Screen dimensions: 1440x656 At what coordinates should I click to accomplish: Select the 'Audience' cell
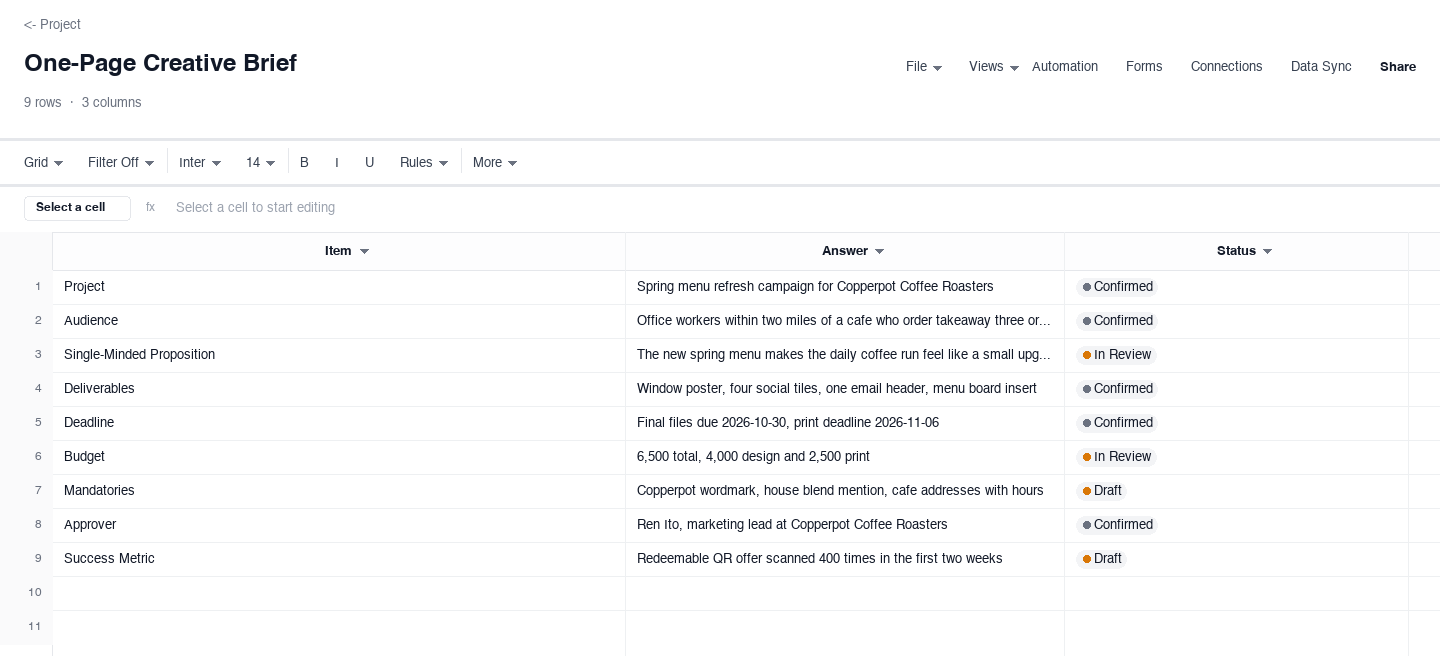339,321
